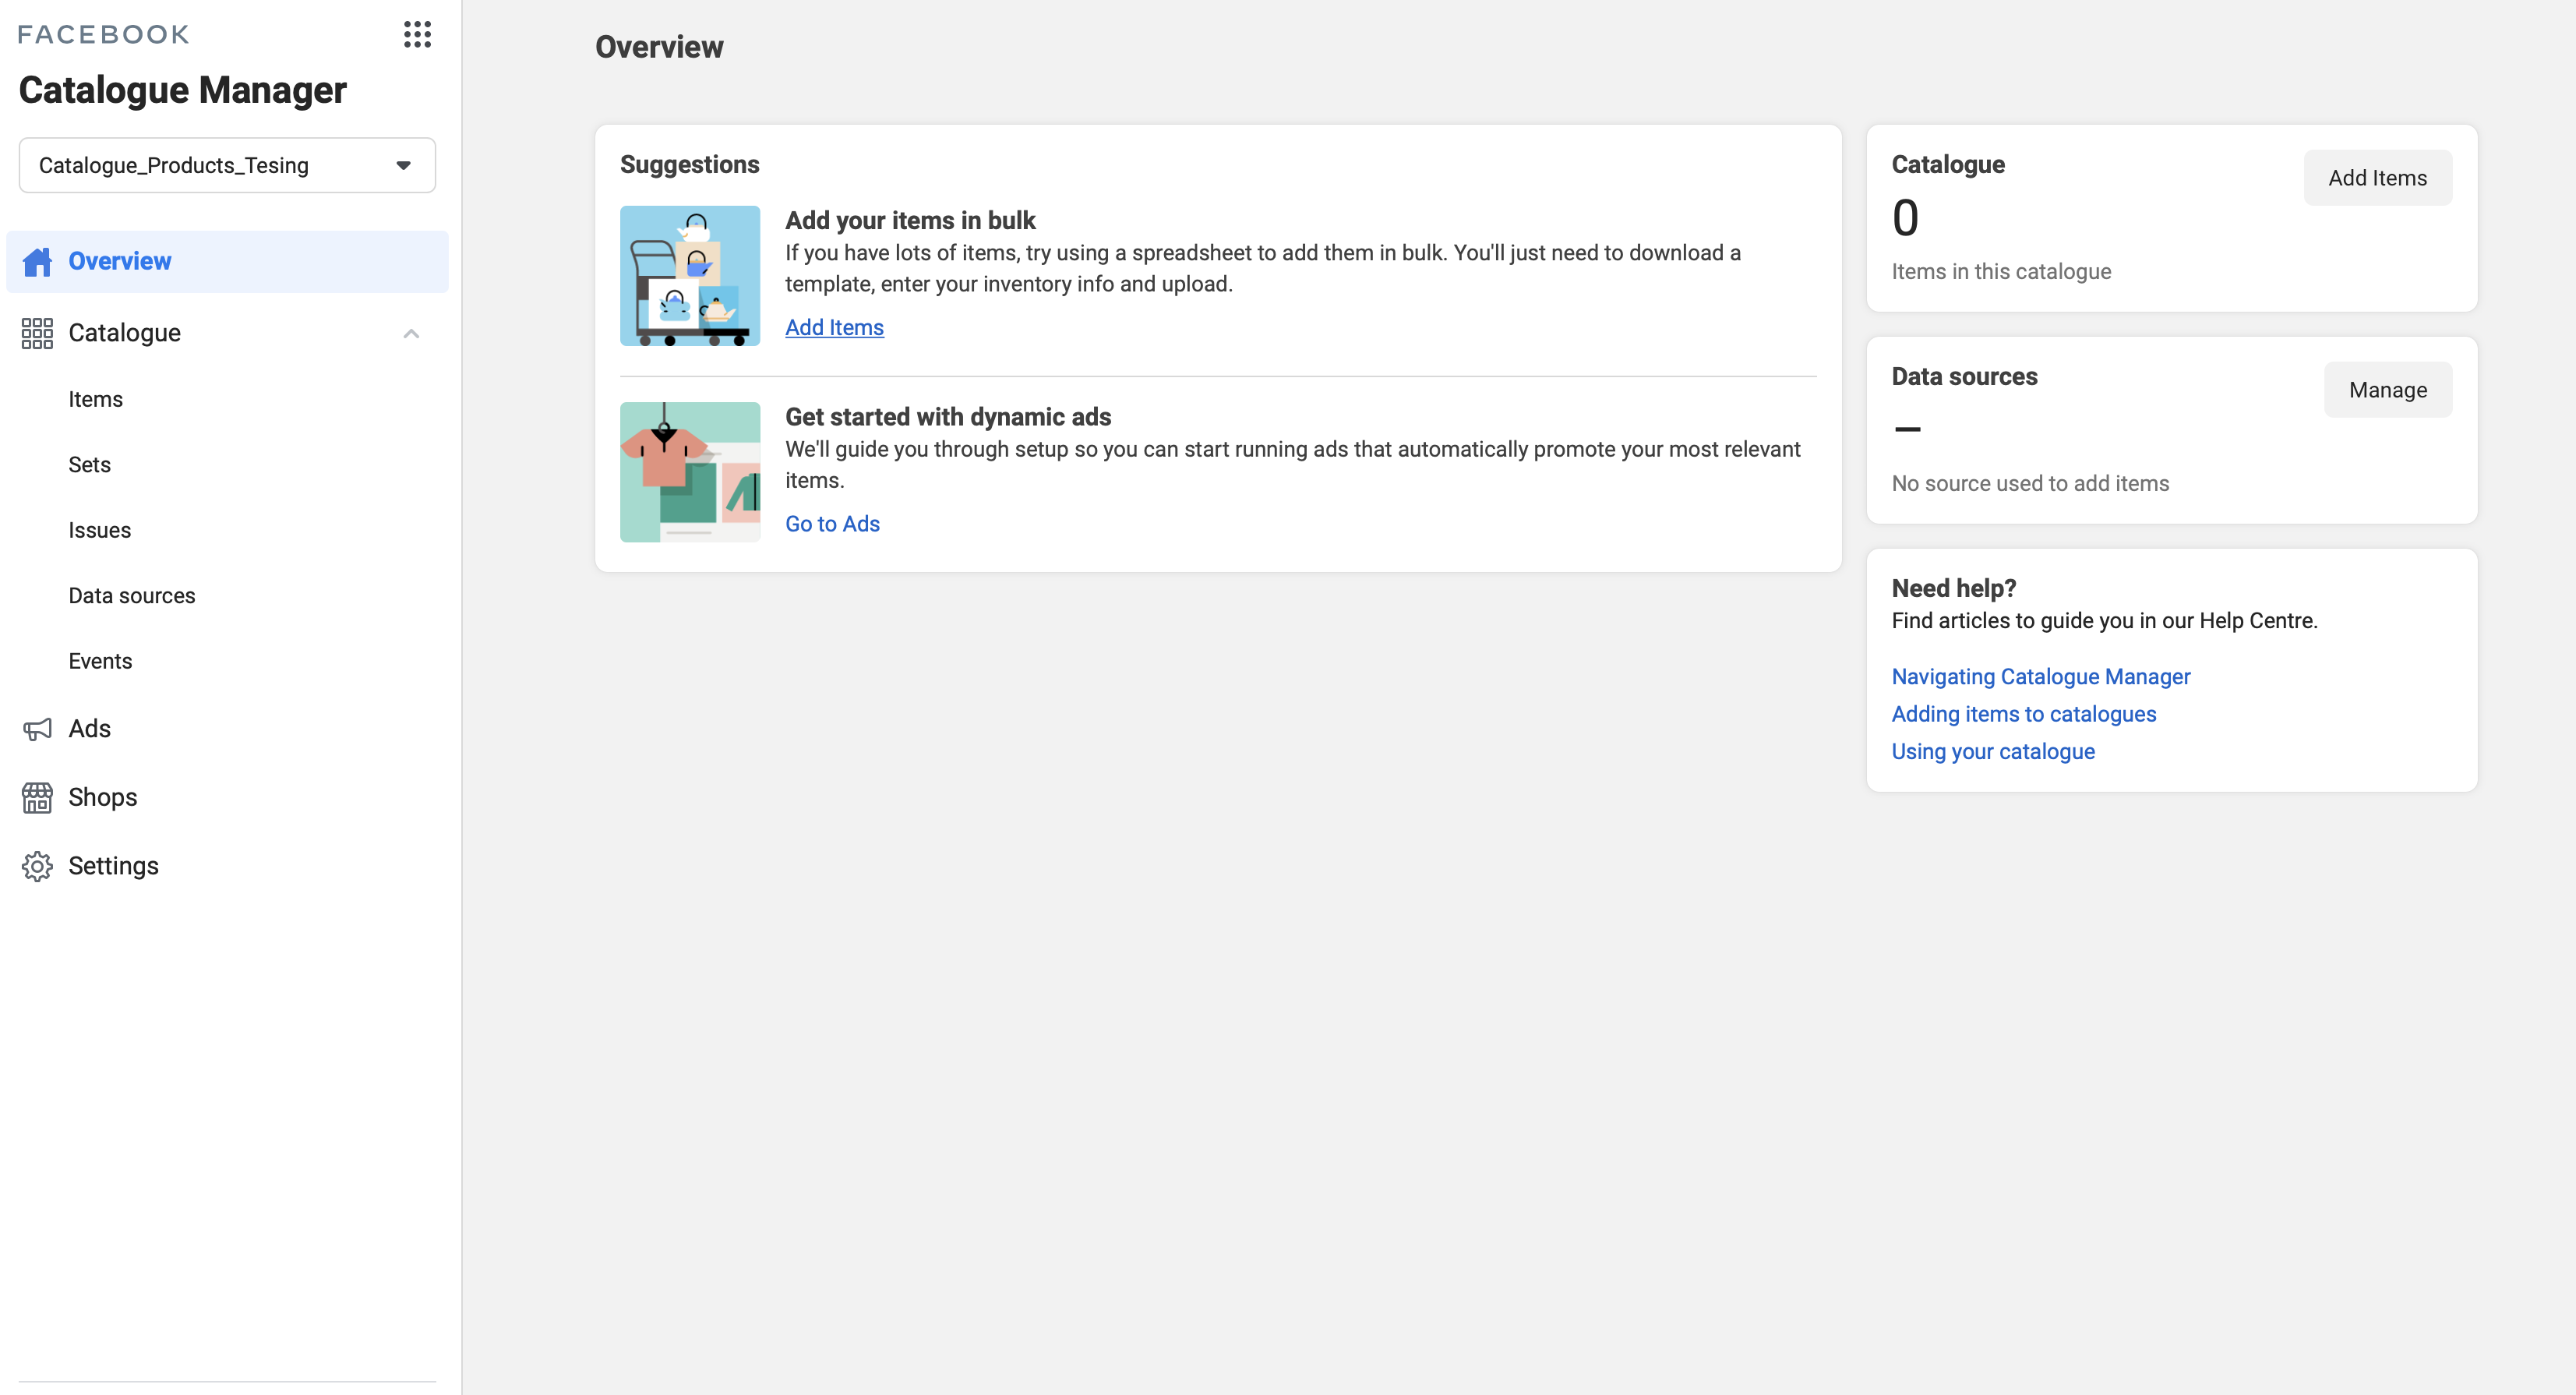Click the Overview home icon
Viewport: 2576px width, 1395px height.
(x=37, y=261)
